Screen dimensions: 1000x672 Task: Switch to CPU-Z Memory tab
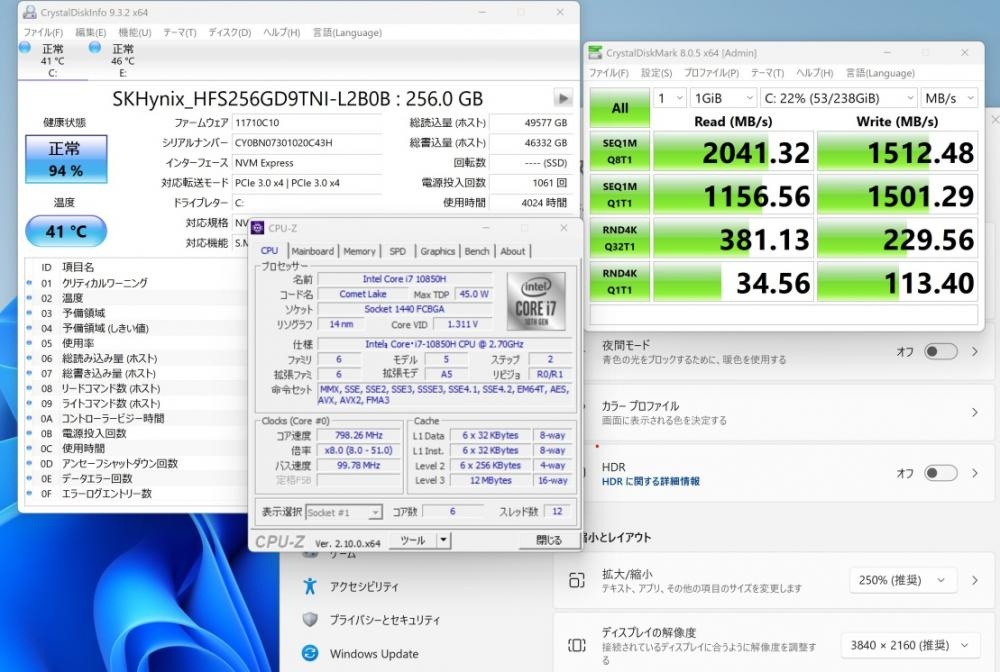360,251
